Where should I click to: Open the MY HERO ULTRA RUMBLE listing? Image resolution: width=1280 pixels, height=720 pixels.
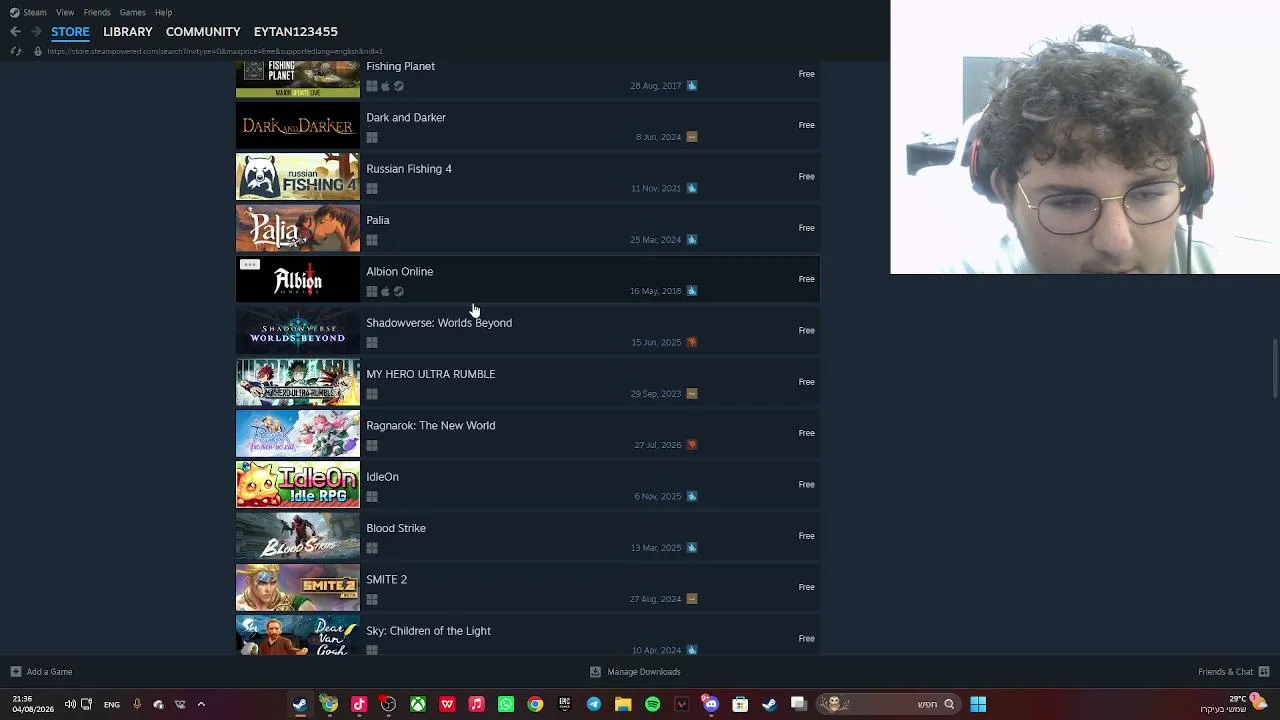coord(528,382)
